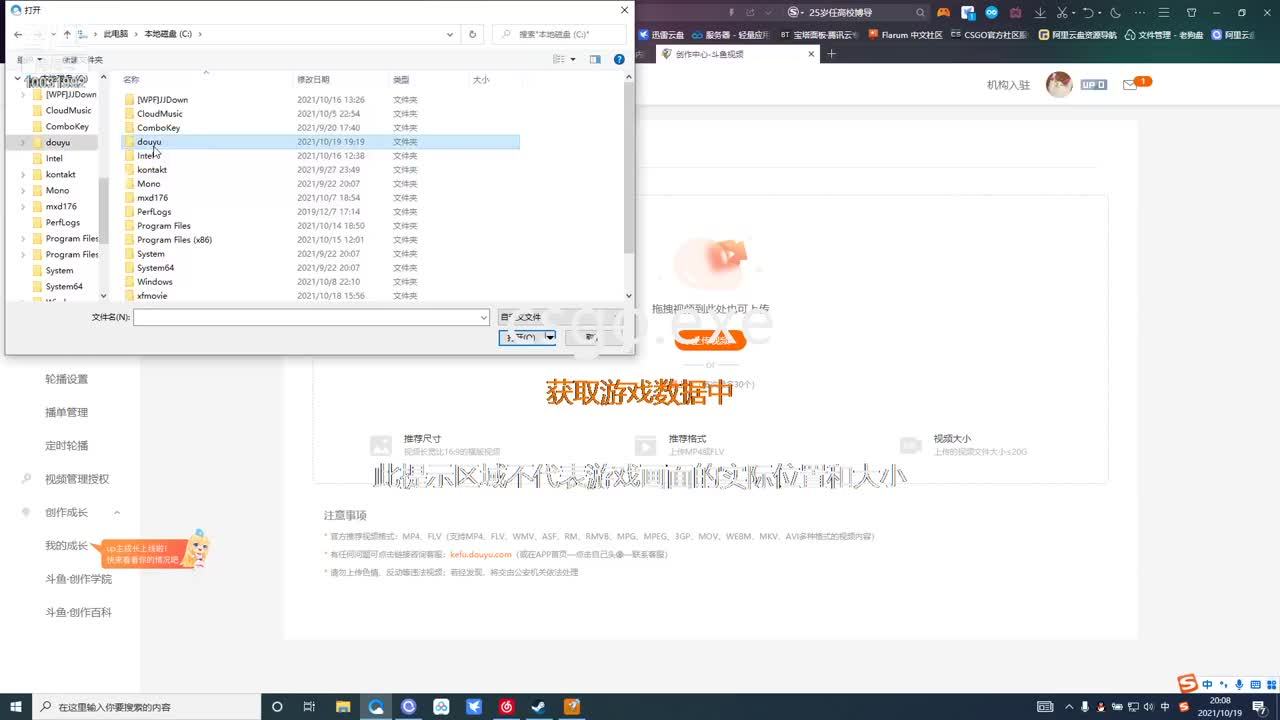1280x720 pixels.
Task: Click the undo closed tab icon
Action: point(1089,13)
